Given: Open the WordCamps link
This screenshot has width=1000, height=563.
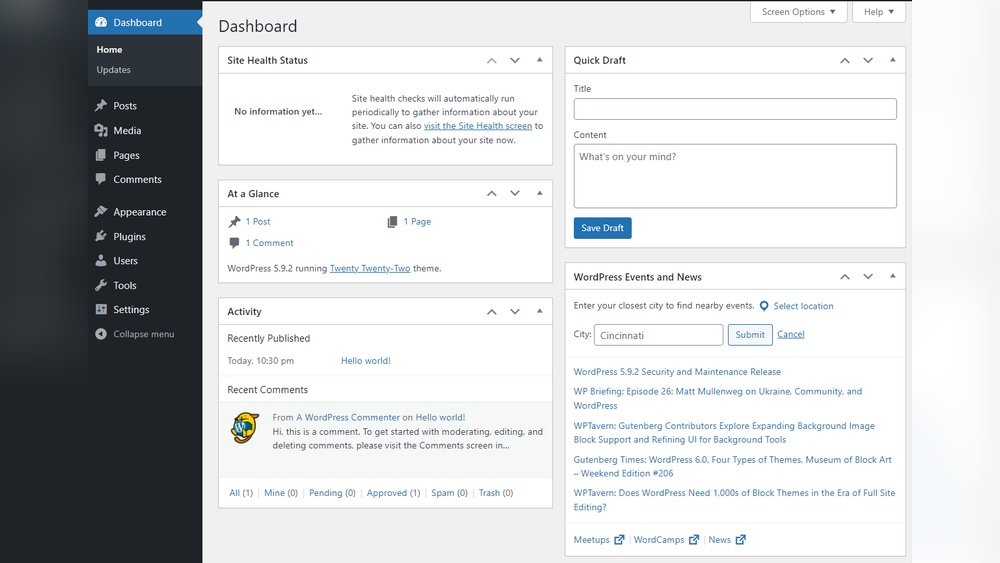Looking at the screenshot, I should coord(659,539).
